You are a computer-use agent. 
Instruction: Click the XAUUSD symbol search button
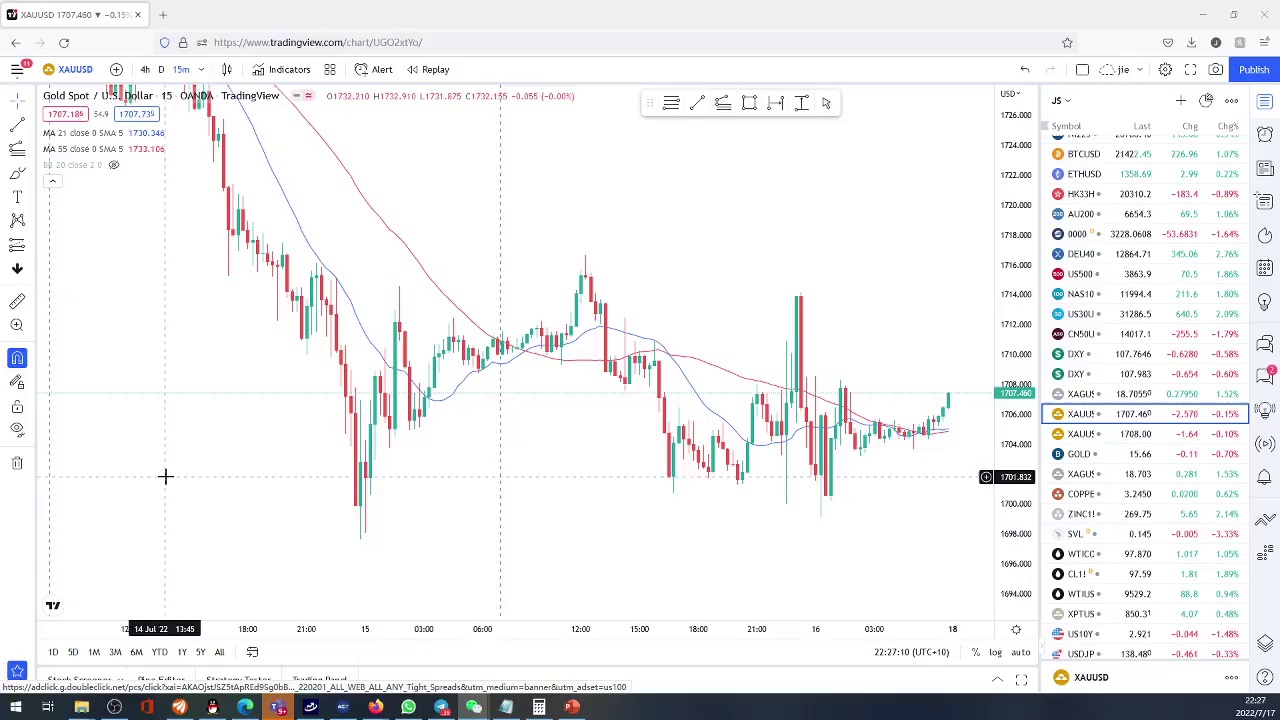point(67,69)
